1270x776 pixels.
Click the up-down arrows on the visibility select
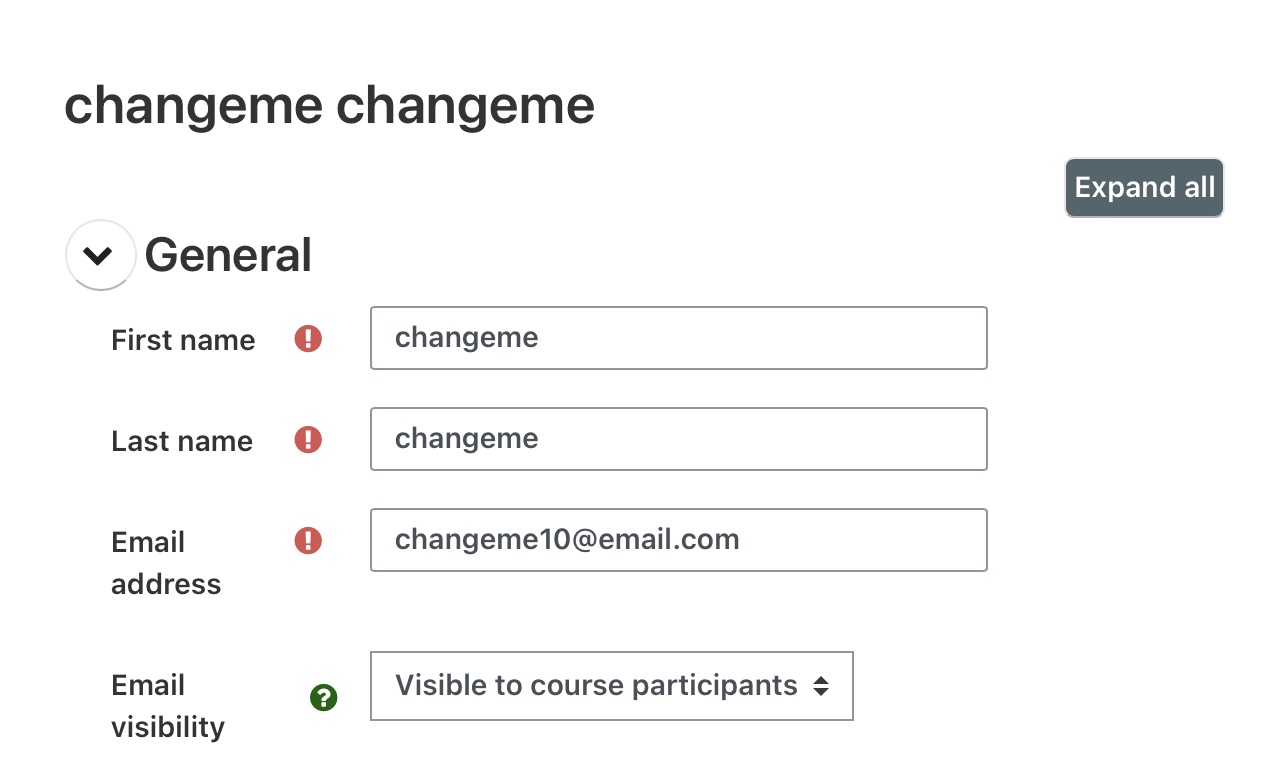click(x=821, y=686)
